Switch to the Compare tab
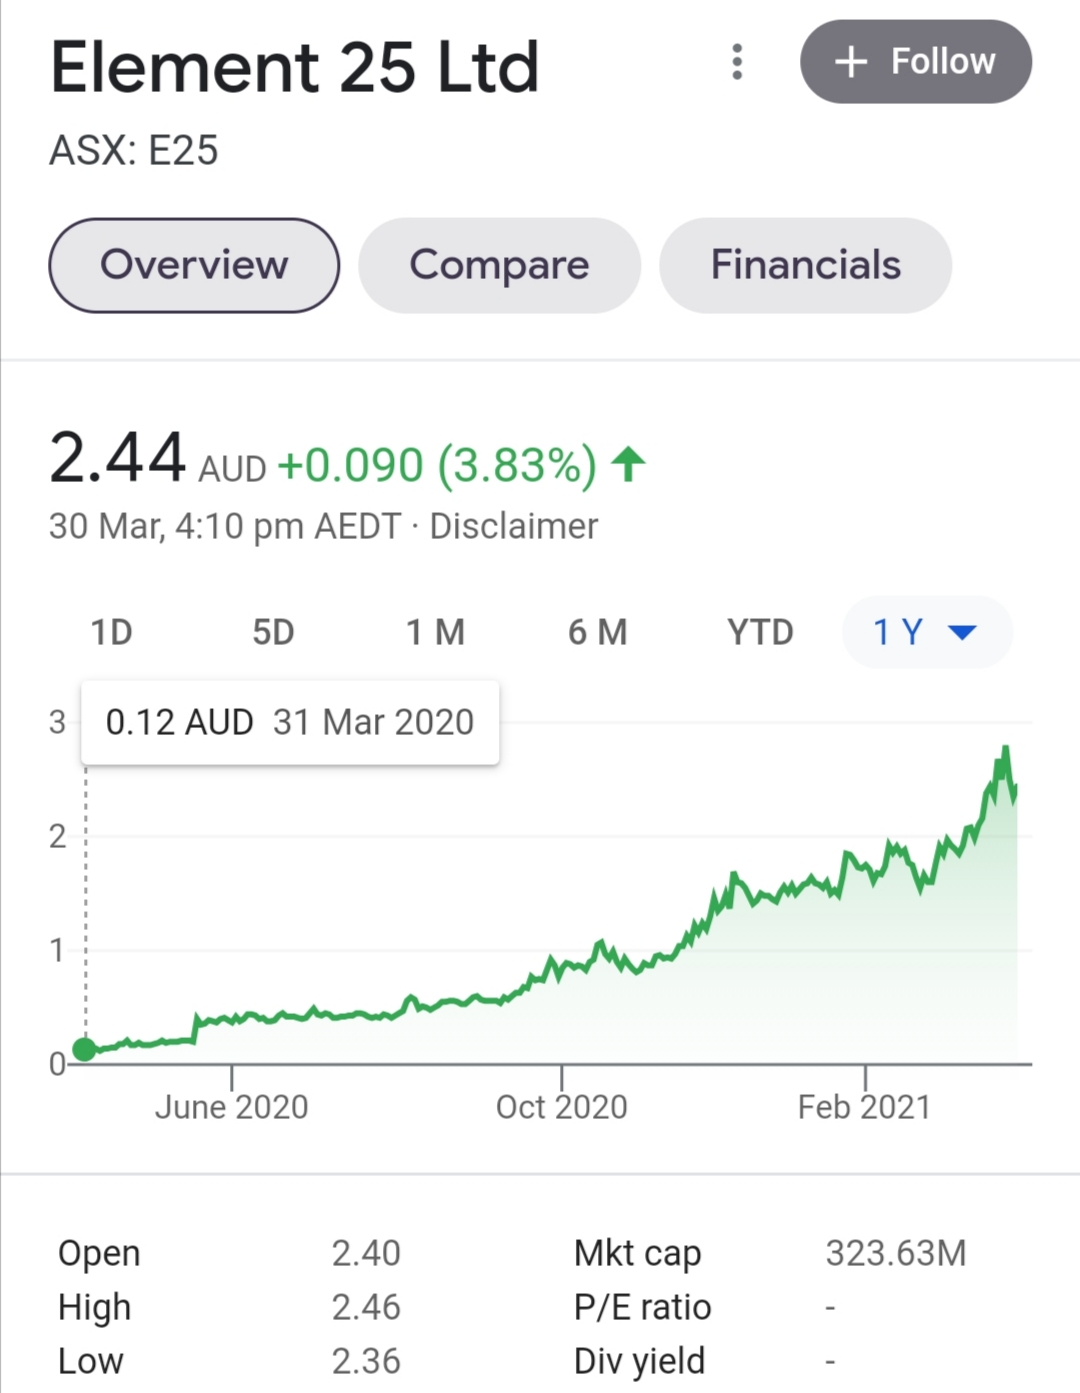Screen dimensions: 1080x1393 point(499,265)
